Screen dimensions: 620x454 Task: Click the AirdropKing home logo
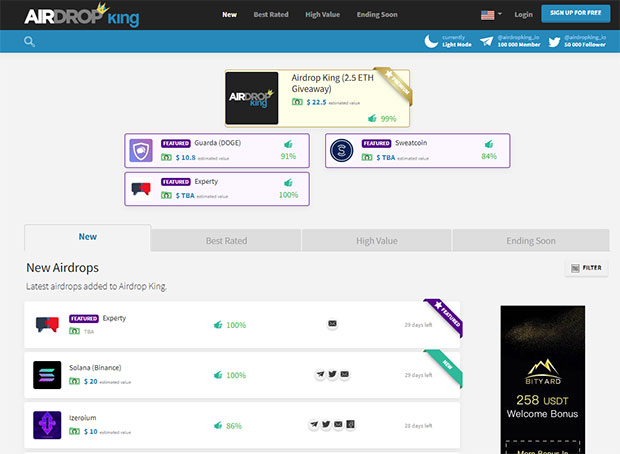point(82,16)
